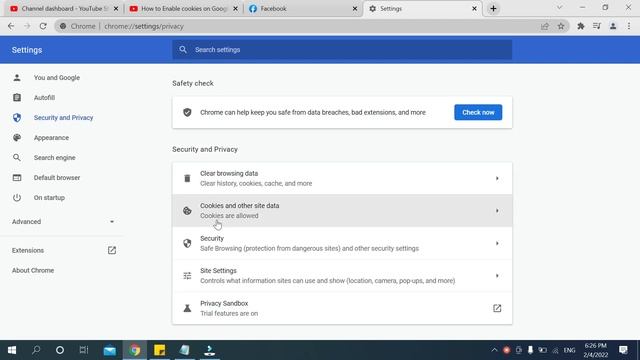The width and height of the screenshot is (640, 360).
Task: Open Search engine settings section
Action: [54, 158]
